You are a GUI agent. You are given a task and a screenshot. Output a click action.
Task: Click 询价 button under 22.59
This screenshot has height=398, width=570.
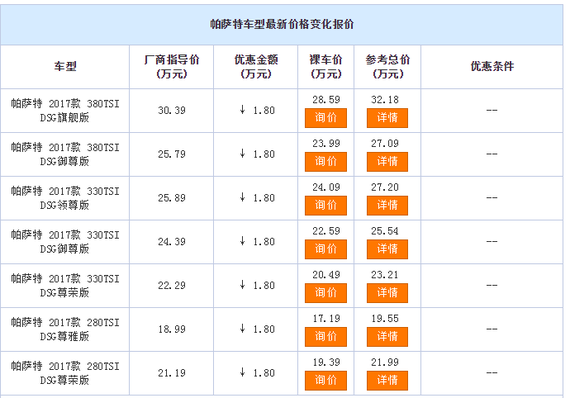pos(326,249)
